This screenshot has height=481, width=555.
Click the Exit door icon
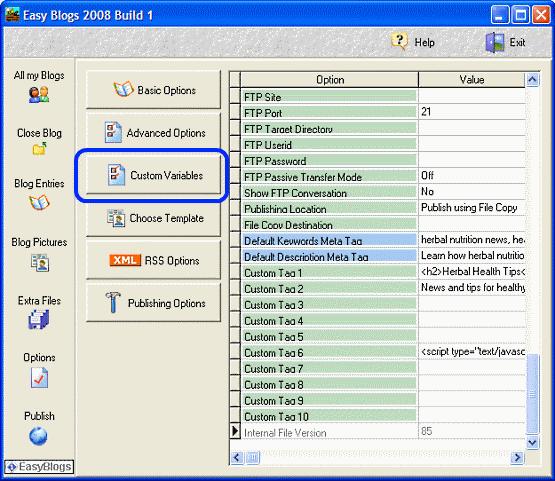(495, 42)
